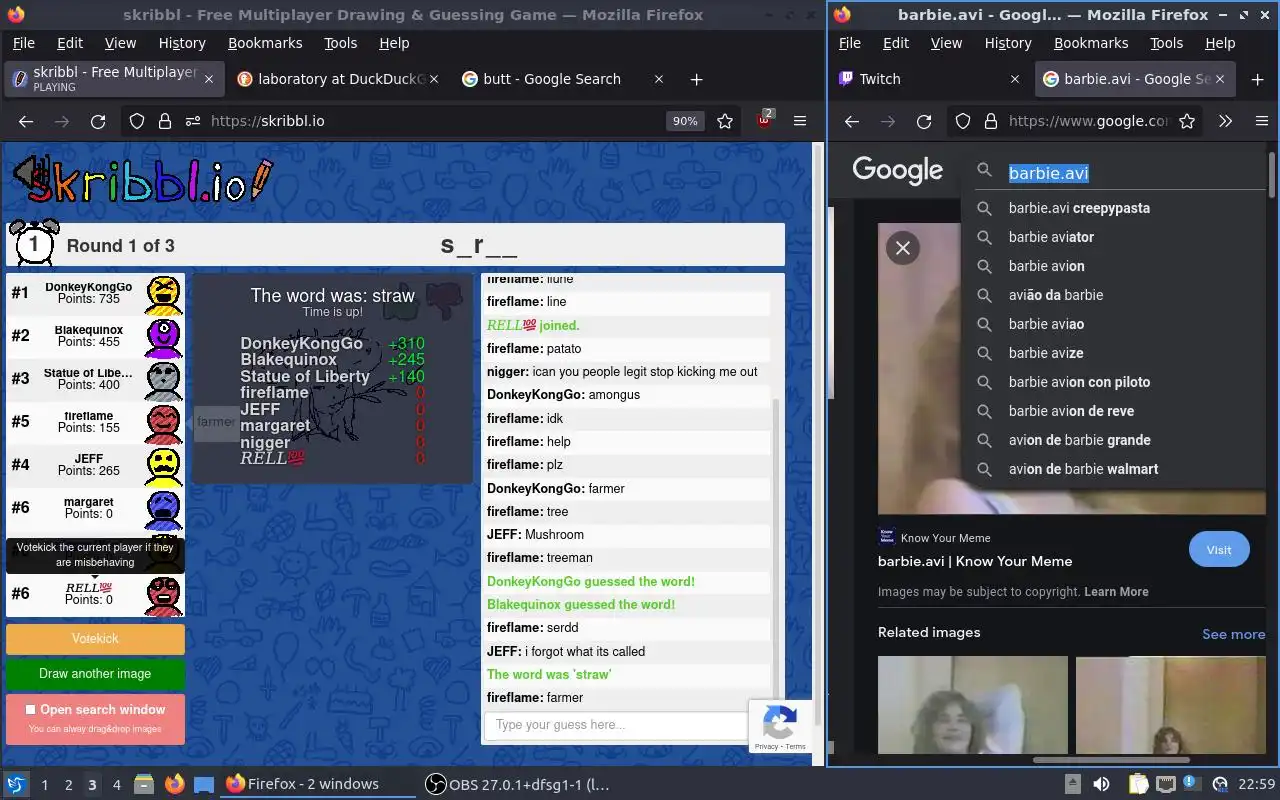This screenshot has height=800, width=1280.
Task: Show more toolbar items via overflow chevrons
Action: click(1225, 121)
